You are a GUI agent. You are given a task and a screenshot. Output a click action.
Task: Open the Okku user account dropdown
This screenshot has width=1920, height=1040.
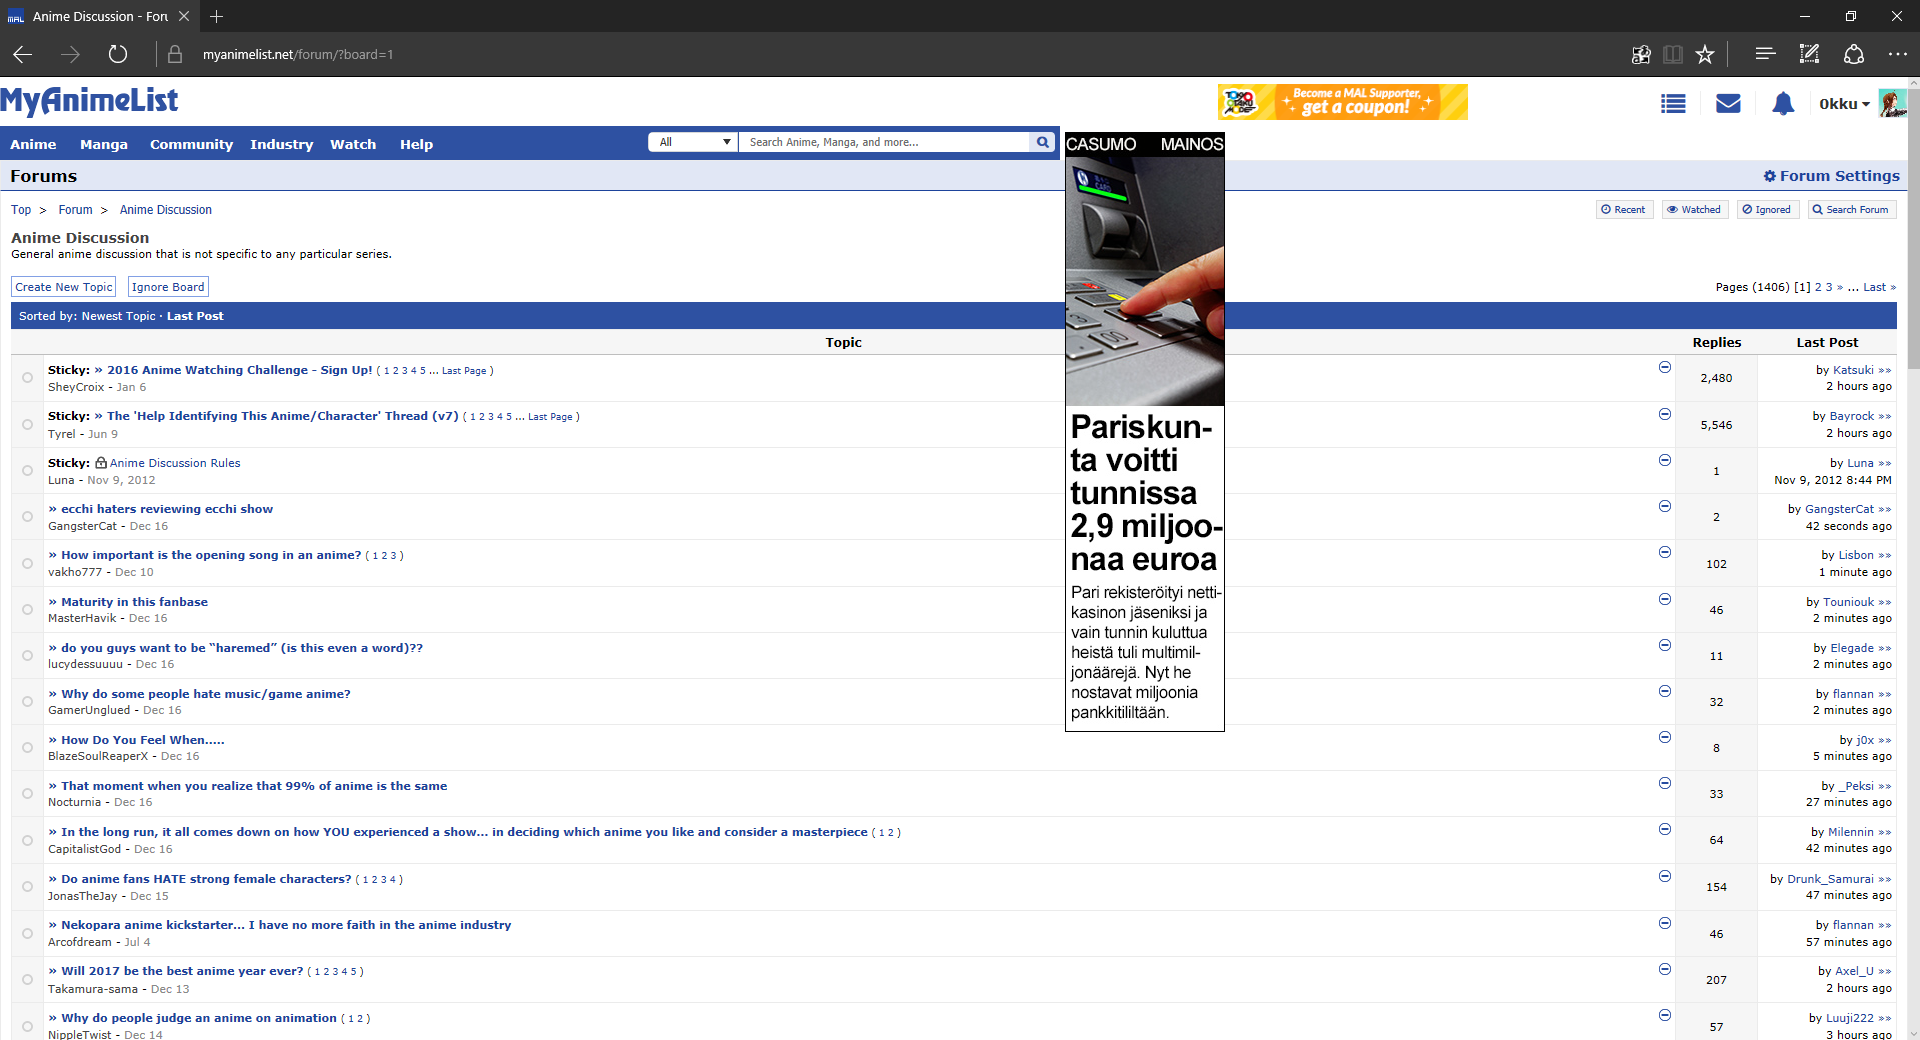[1844, 104]
